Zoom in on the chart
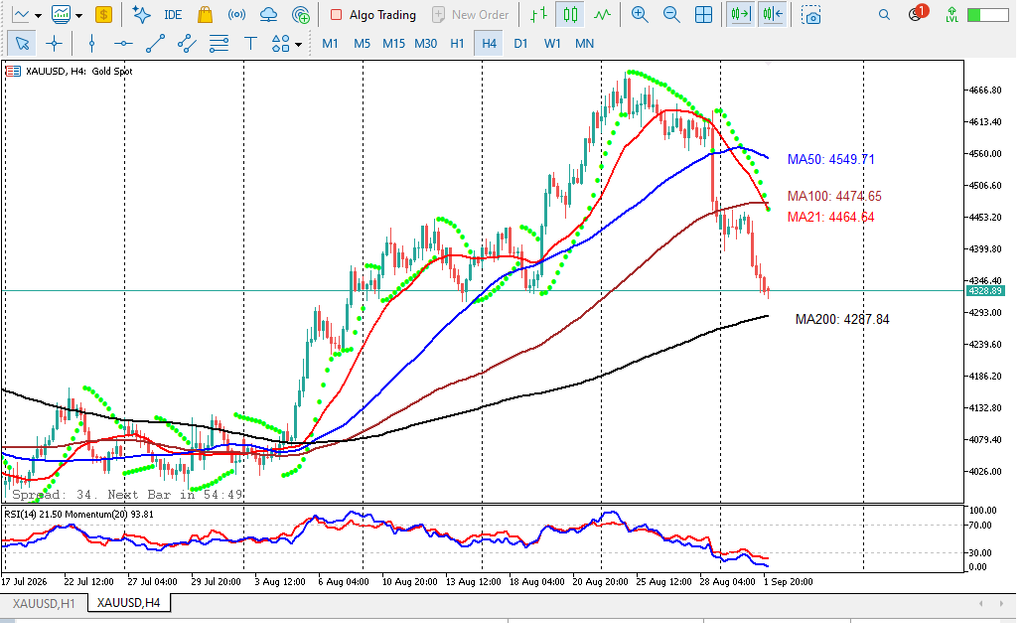 640,14
